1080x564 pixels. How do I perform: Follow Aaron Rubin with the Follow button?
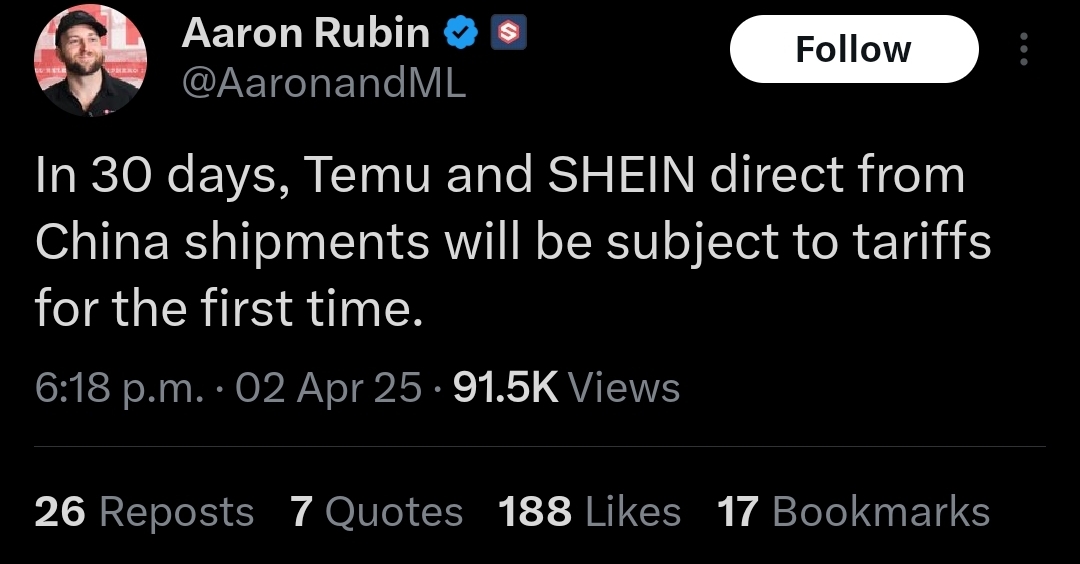tap(854, 49)
